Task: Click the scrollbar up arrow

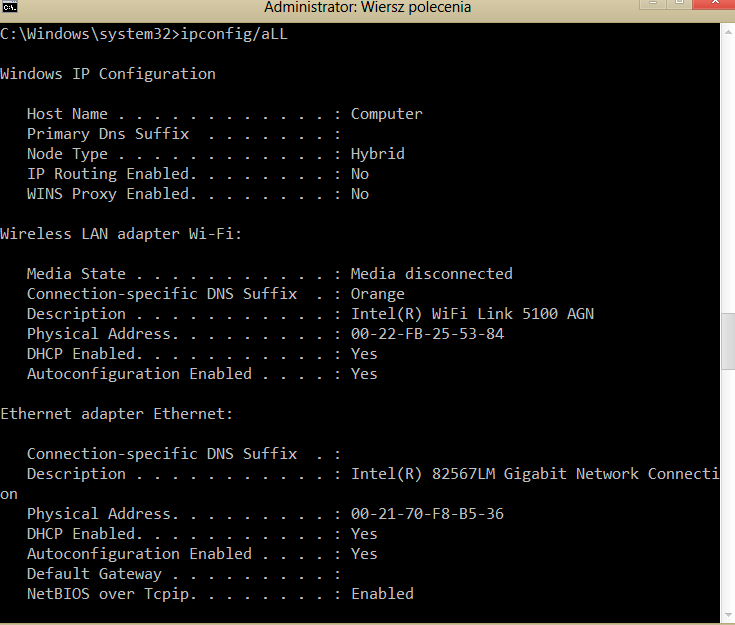Action: click(x=728, y=32)
